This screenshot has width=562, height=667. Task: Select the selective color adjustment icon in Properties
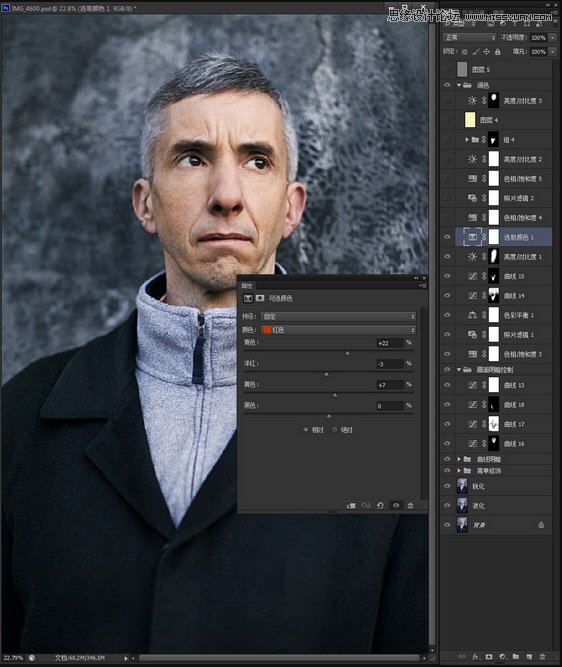point(248,298)
